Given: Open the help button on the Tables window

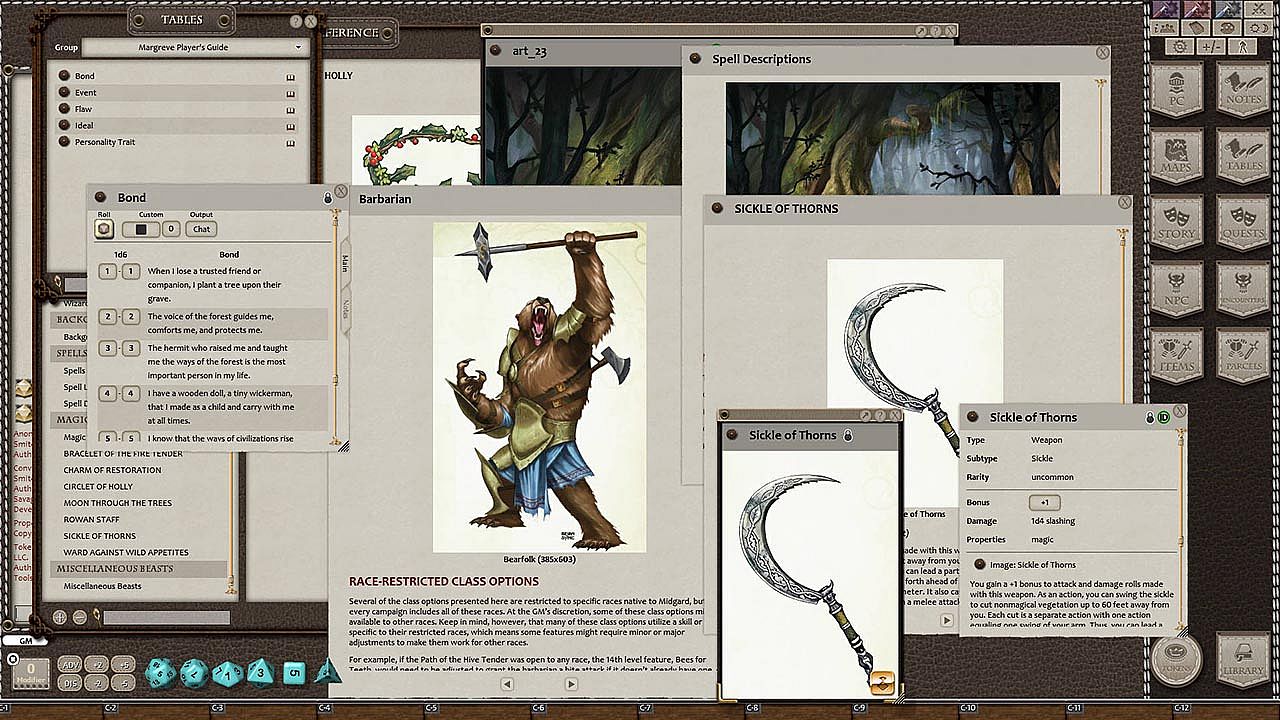Looking at the screenshot, I should coord(297,21).
